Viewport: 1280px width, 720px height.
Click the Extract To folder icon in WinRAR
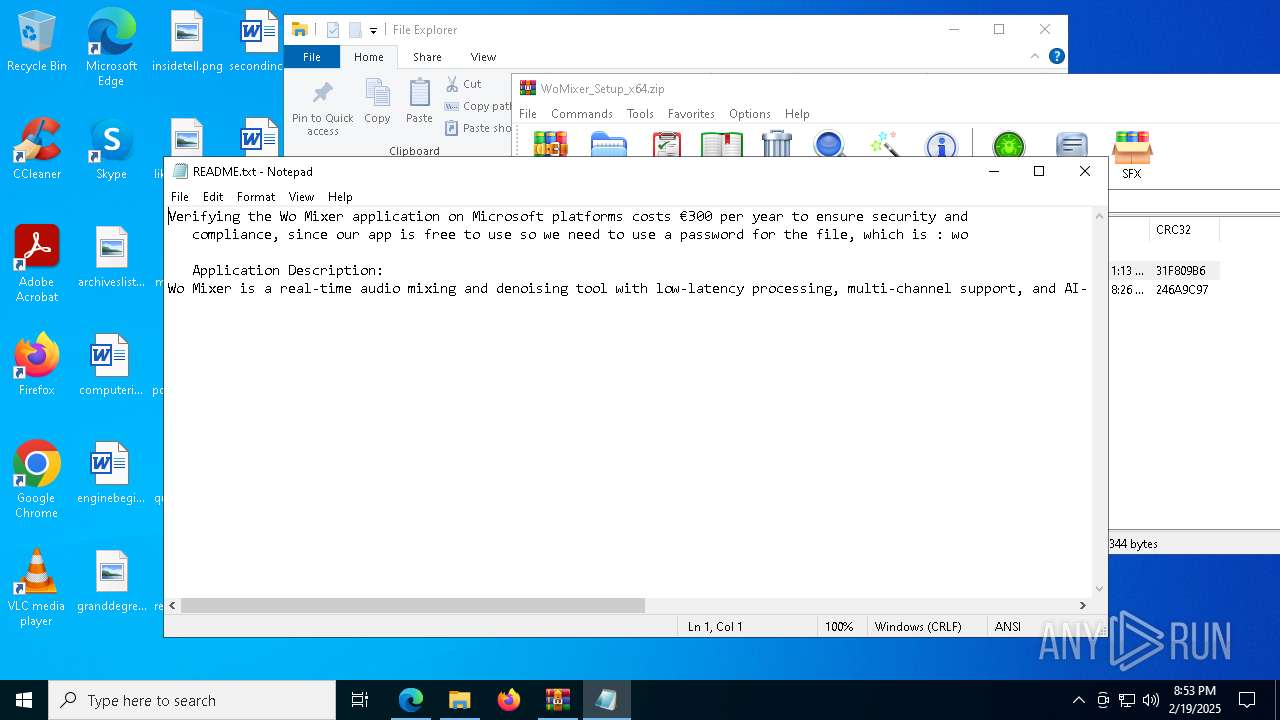pos(609,144)
